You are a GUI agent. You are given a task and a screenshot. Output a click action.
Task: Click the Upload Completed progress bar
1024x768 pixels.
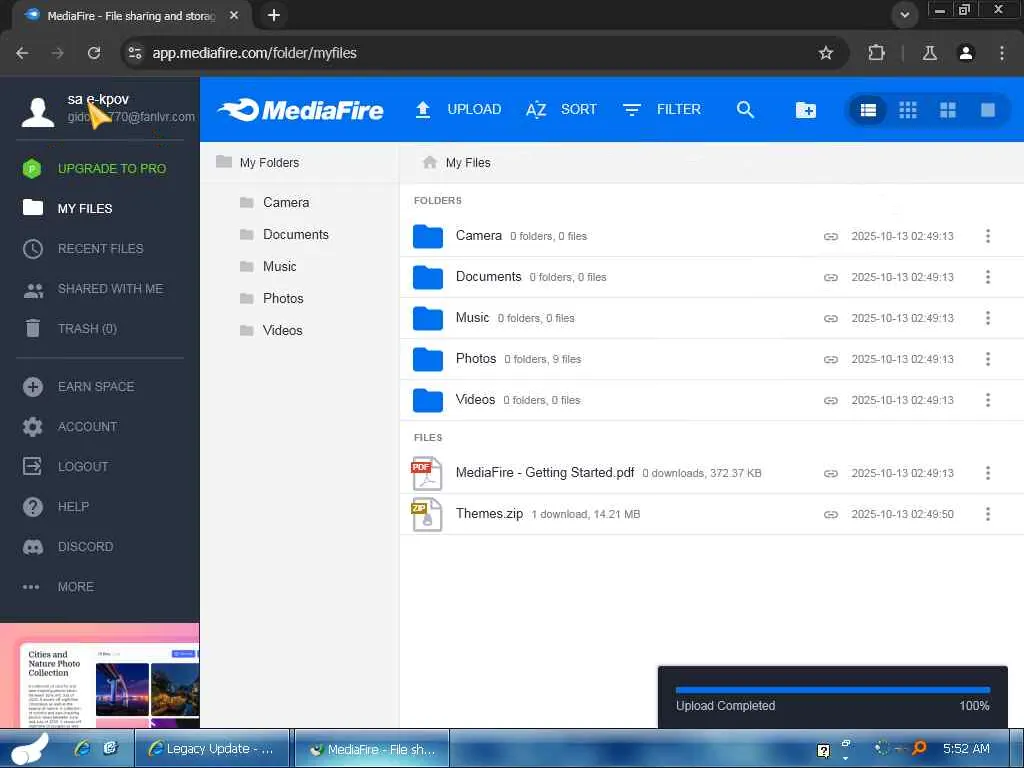tap(833, 690)
